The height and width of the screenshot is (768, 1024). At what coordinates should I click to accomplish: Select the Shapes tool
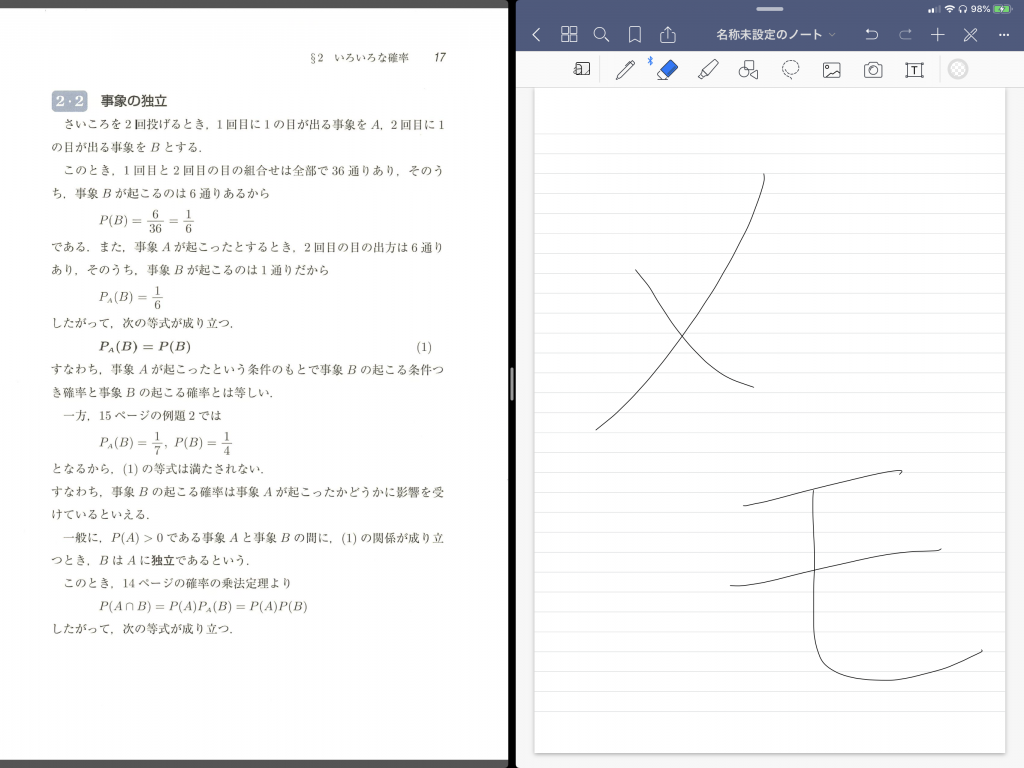(748, 69)
